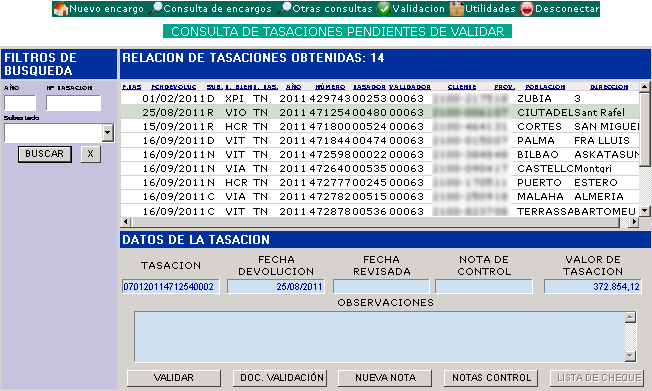Select the CASTELL Montgri row
The height and width of the screenshot is (391, 652).
(380, 168)
